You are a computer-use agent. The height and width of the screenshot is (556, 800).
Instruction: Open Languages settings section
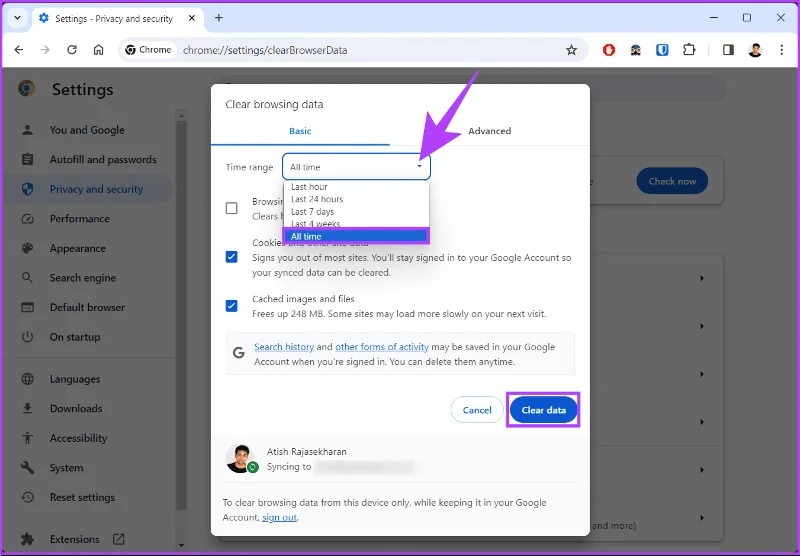pos(74,379)
